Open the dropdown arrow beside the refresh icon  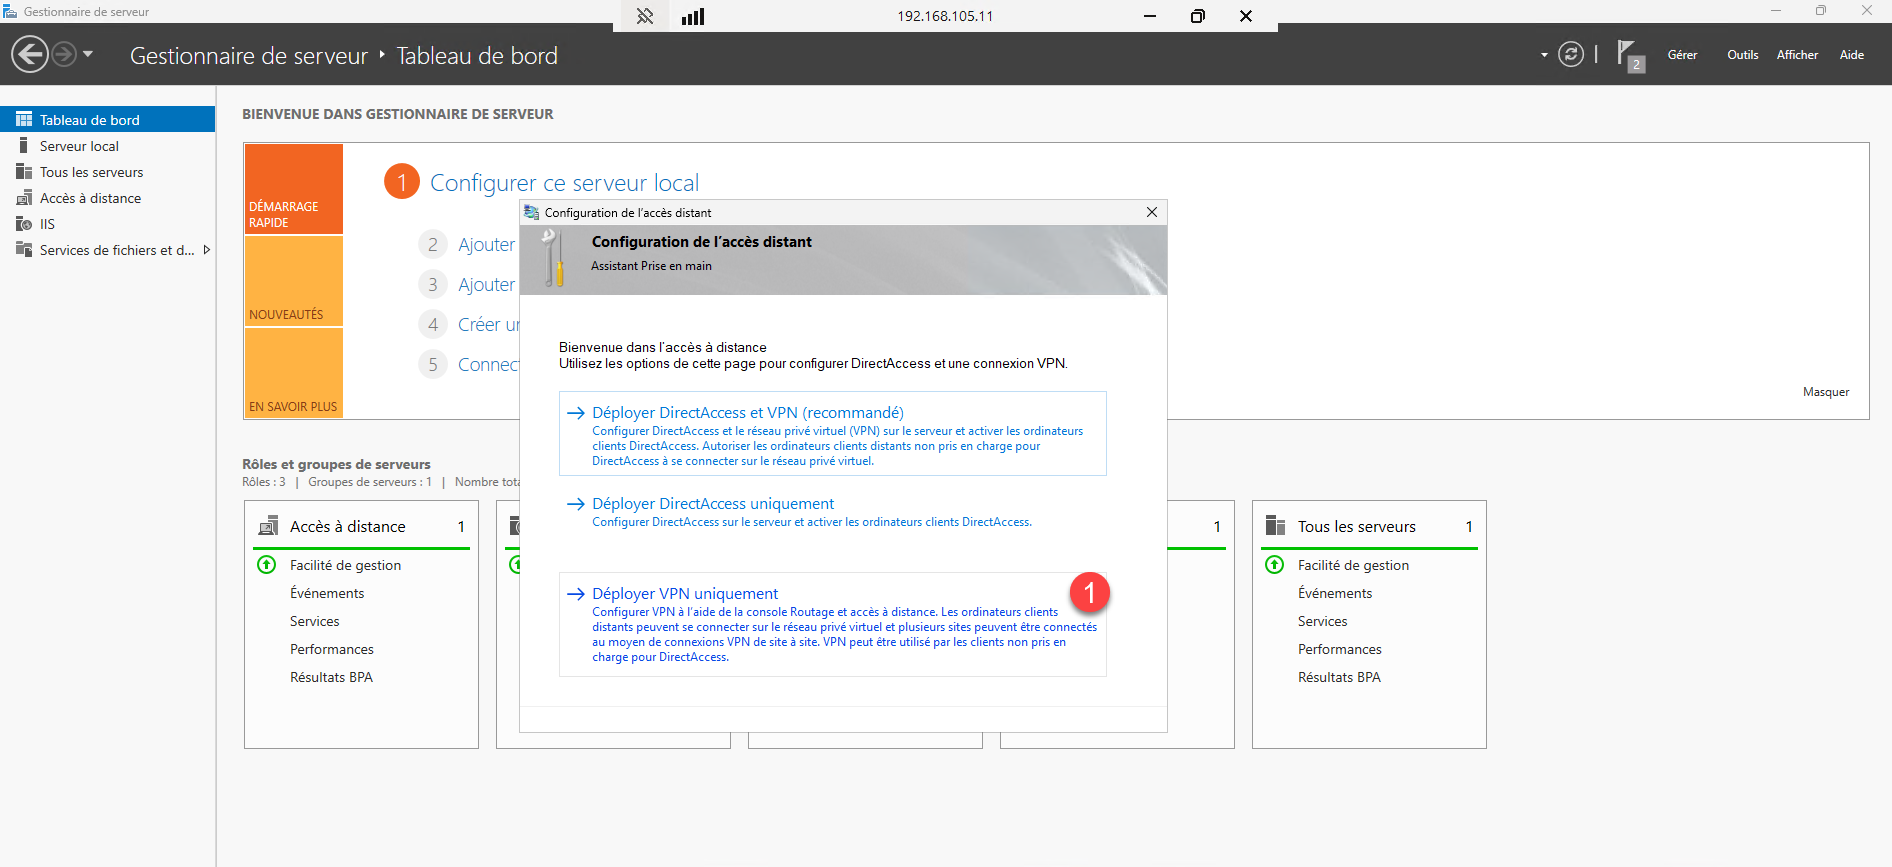[x=1544, y=55]
